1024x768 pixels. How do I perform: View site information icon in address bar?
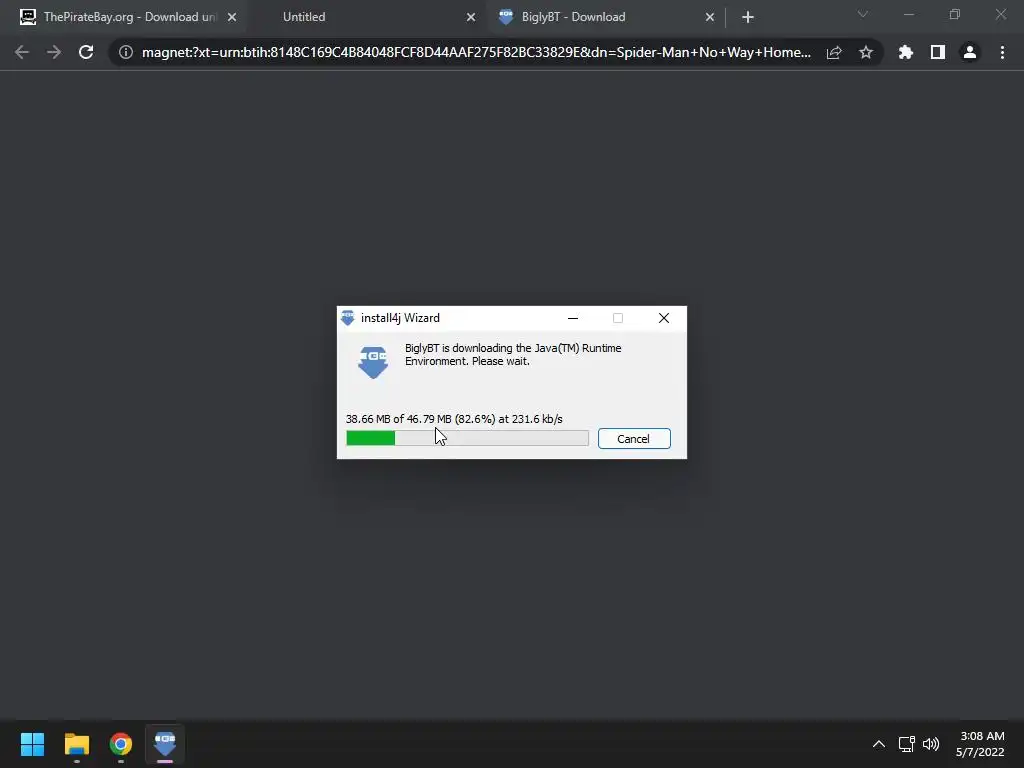(x=125, y=52)
